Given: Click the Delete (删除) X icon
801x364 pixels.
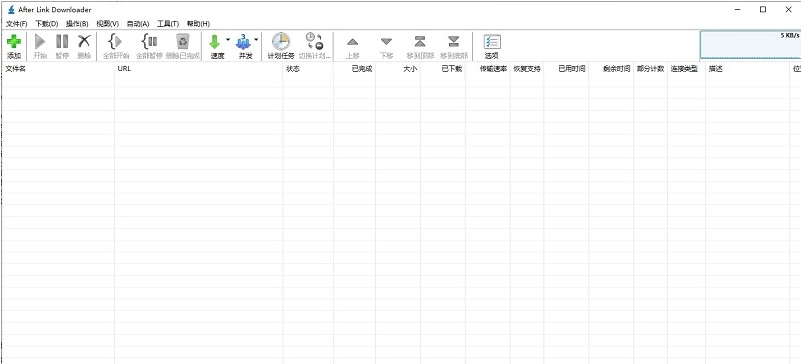Looking at the screenshot, I should 84,41.
